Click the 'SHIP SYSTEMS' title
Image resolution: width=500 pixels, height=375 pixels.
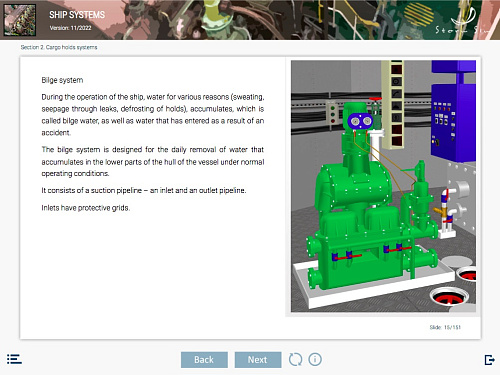click(77, 15)
